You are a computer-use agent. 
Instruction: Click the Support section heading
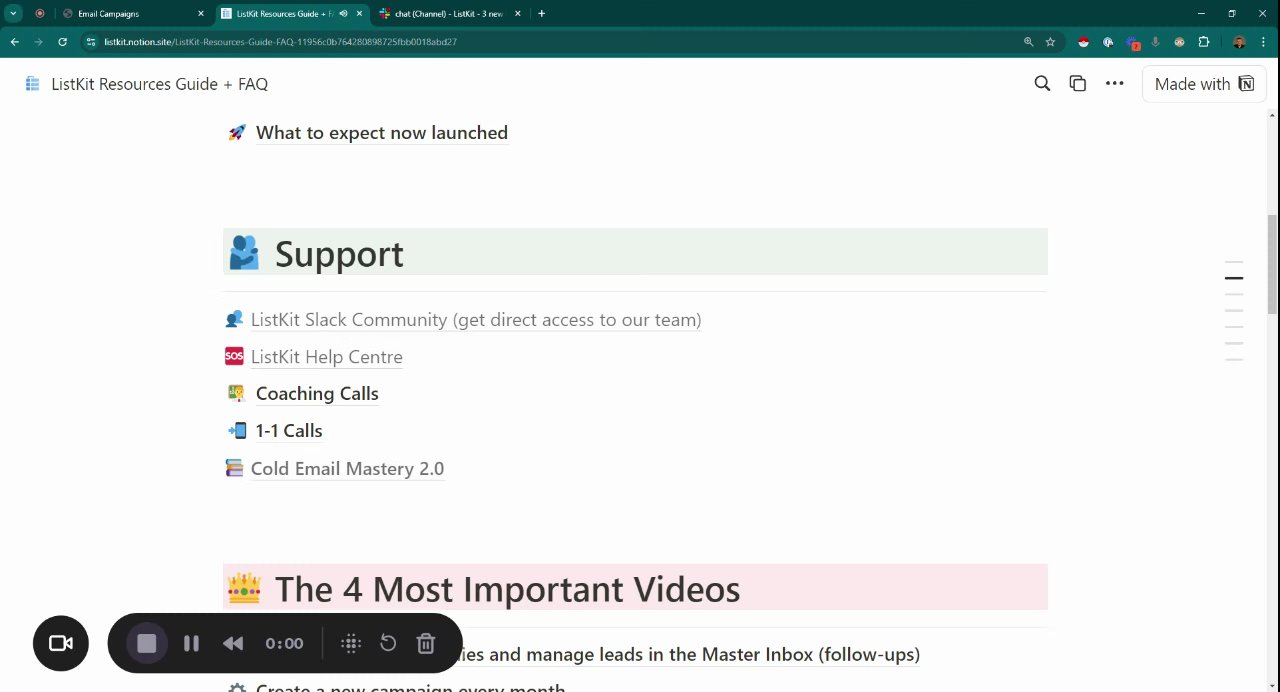[x=339, y=254]
